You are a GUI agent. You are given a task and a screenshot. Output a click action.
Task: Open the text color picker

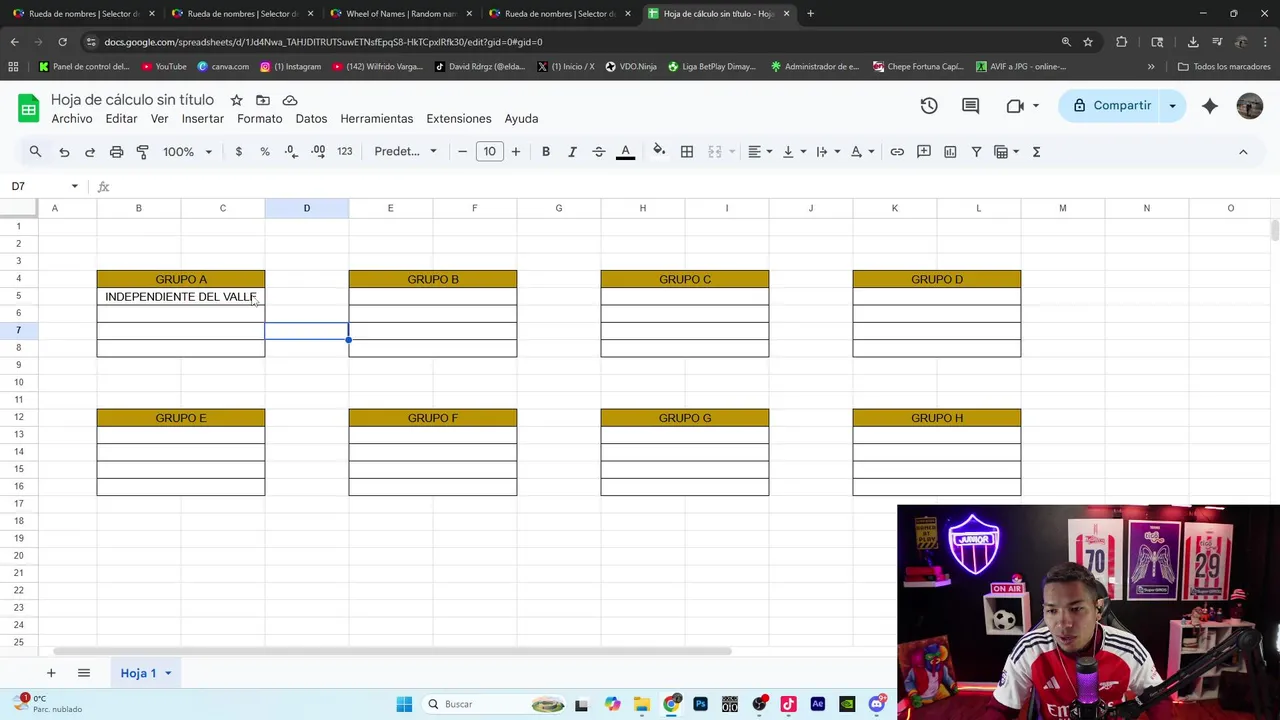(x=626, y=152)
